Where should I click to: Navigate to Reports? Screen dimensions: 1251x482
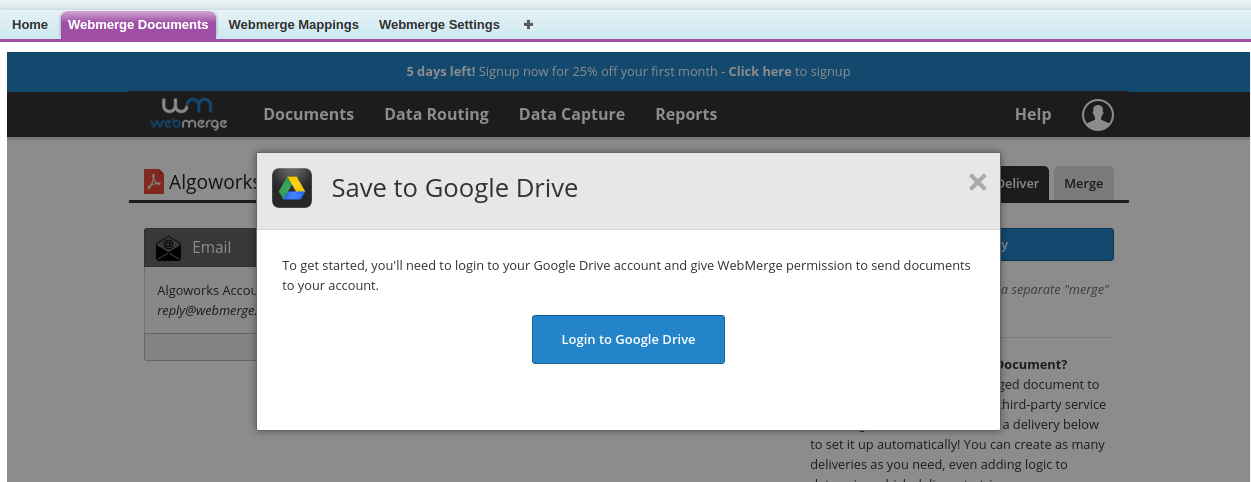[x=686, y=114]
